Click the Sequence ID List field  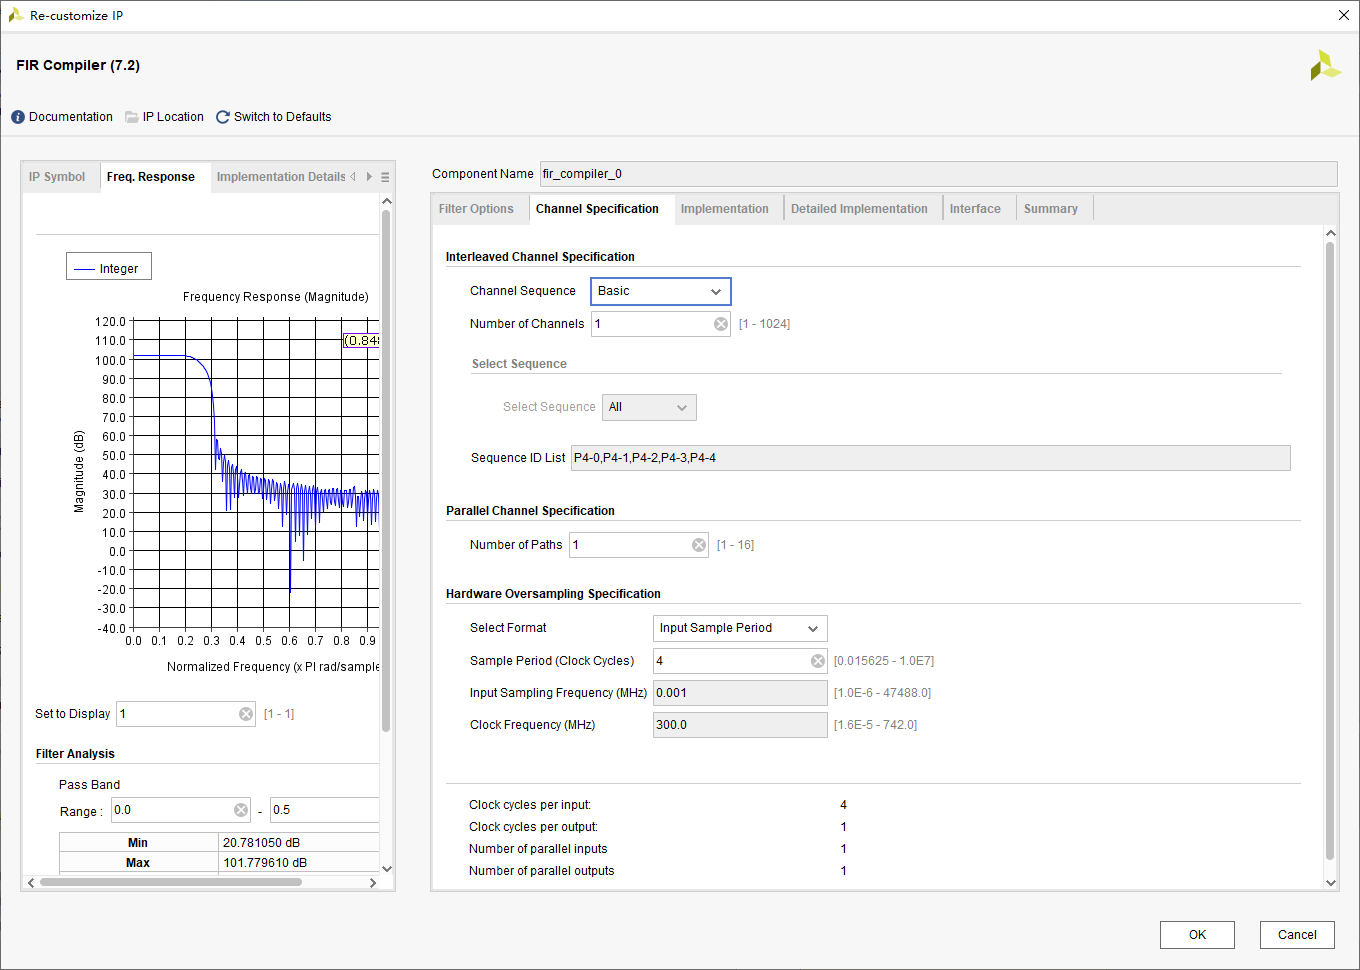coord(930,458)
